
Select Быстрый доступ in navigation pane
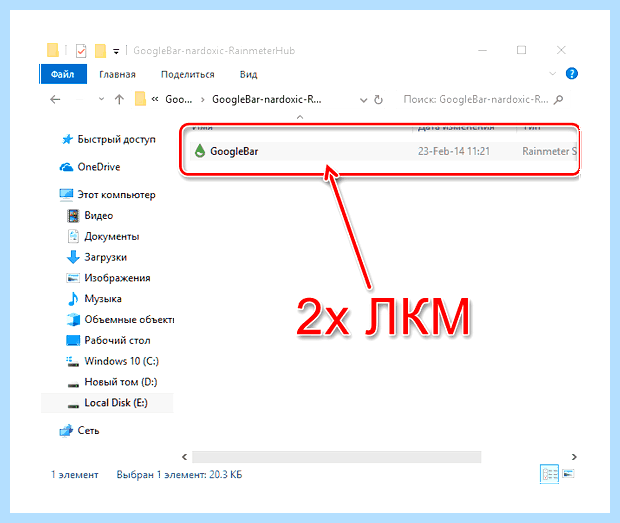(116, 139)
